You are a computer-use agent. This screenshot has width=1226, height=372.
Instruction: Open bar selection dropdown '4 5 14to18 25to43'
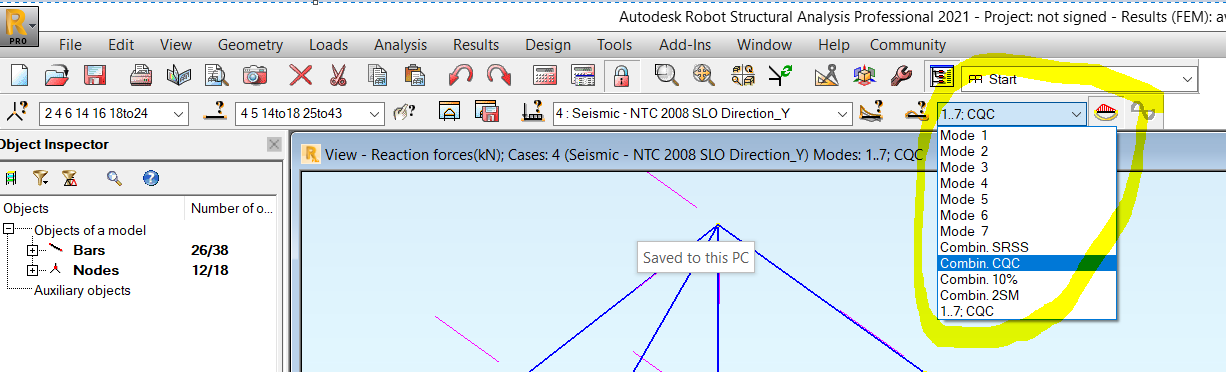pos(309,113)
